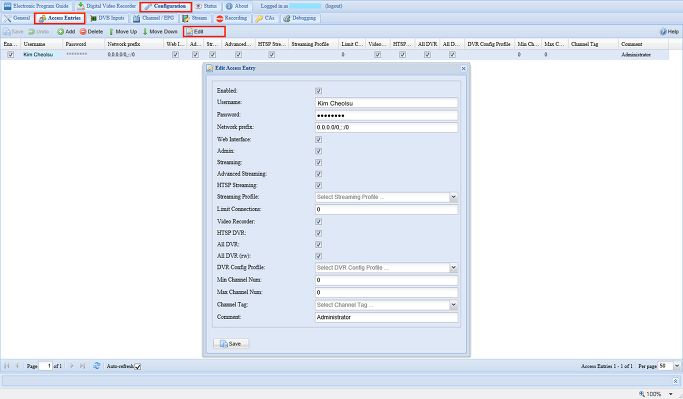This screenshot has height=399, width=683.
Task: Toggle Advanced Streaming checkbox in dialog
Action: (x=318, y=174)
